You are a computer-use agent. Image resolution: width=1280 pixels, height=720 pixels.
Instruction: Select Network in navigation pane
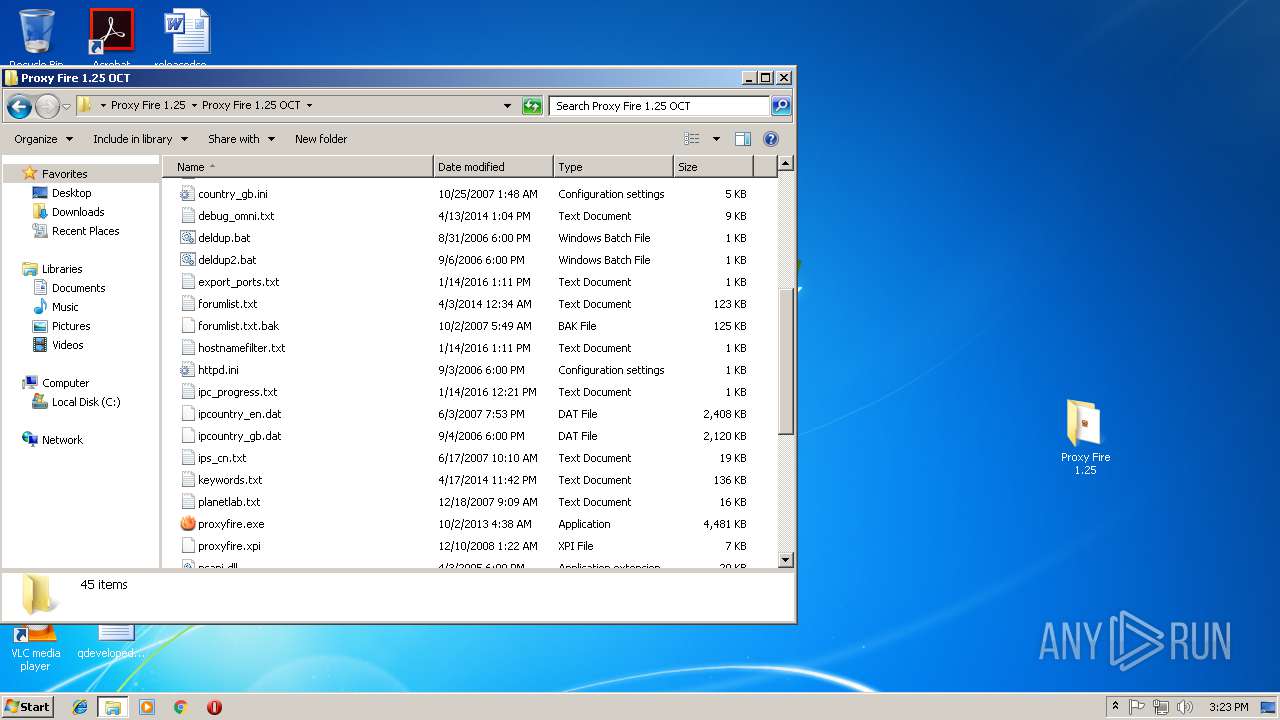pyautogui.click(x=62, y=440)
